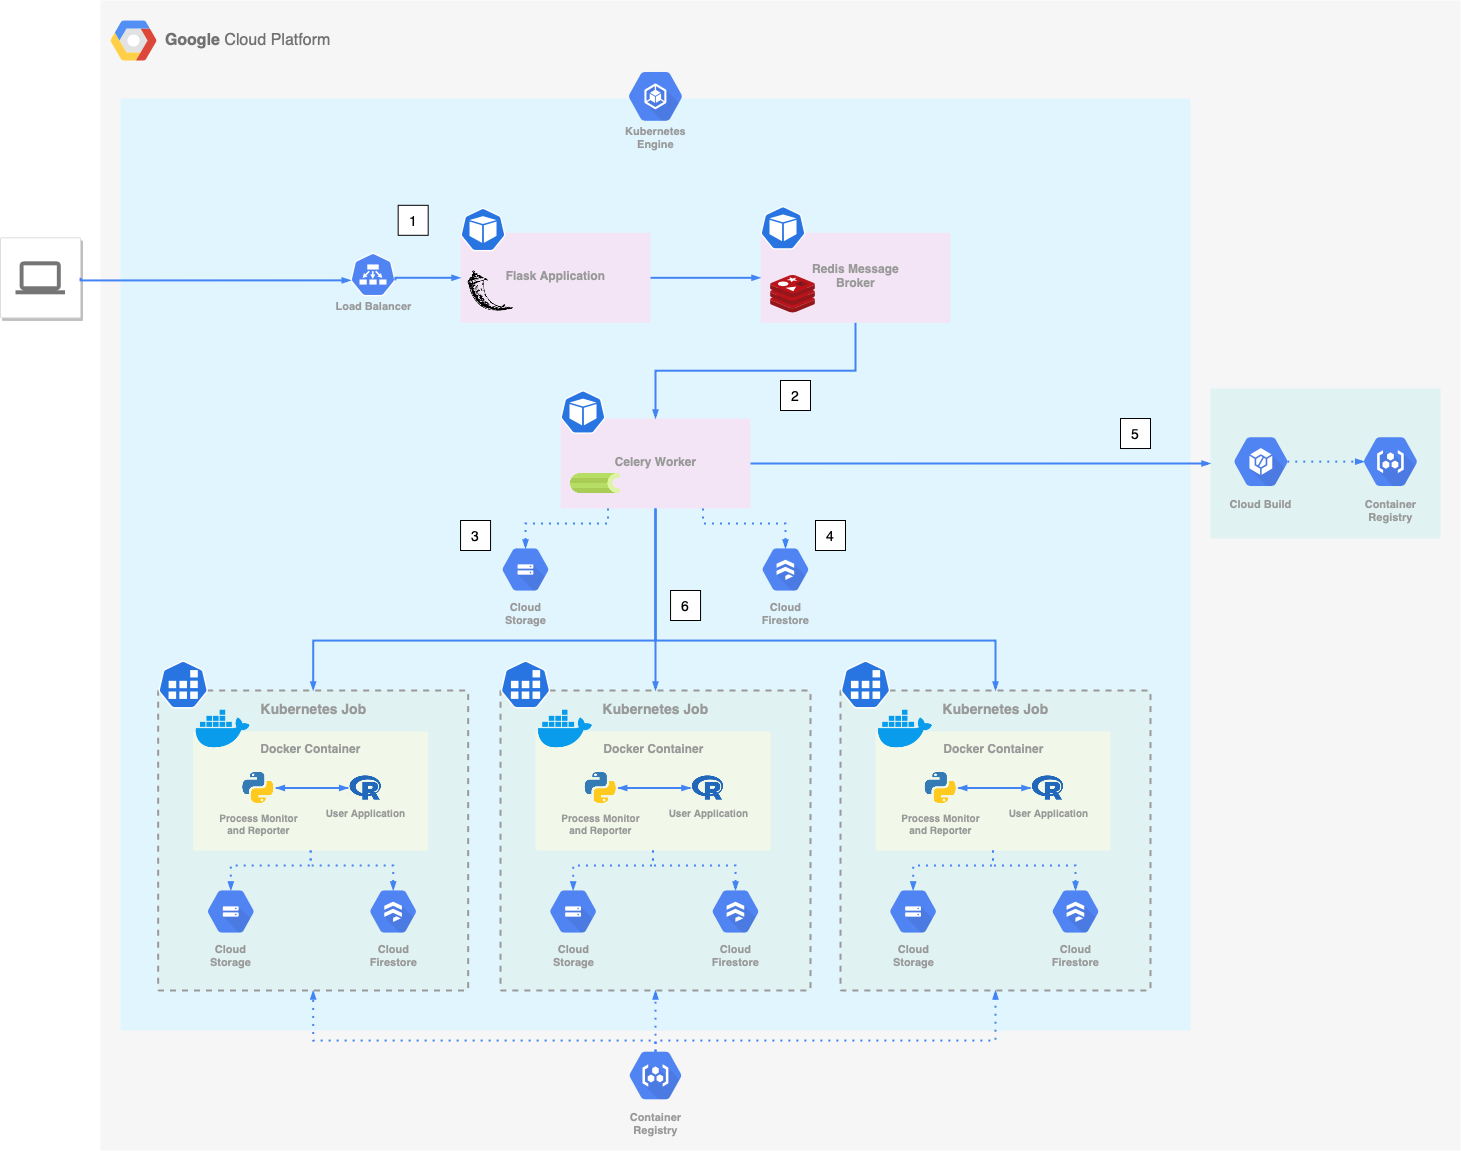Viewport: 1461px width, 1151px height.
Task: Click the blue pod cube above Flask Application
Action: [483, 230]
